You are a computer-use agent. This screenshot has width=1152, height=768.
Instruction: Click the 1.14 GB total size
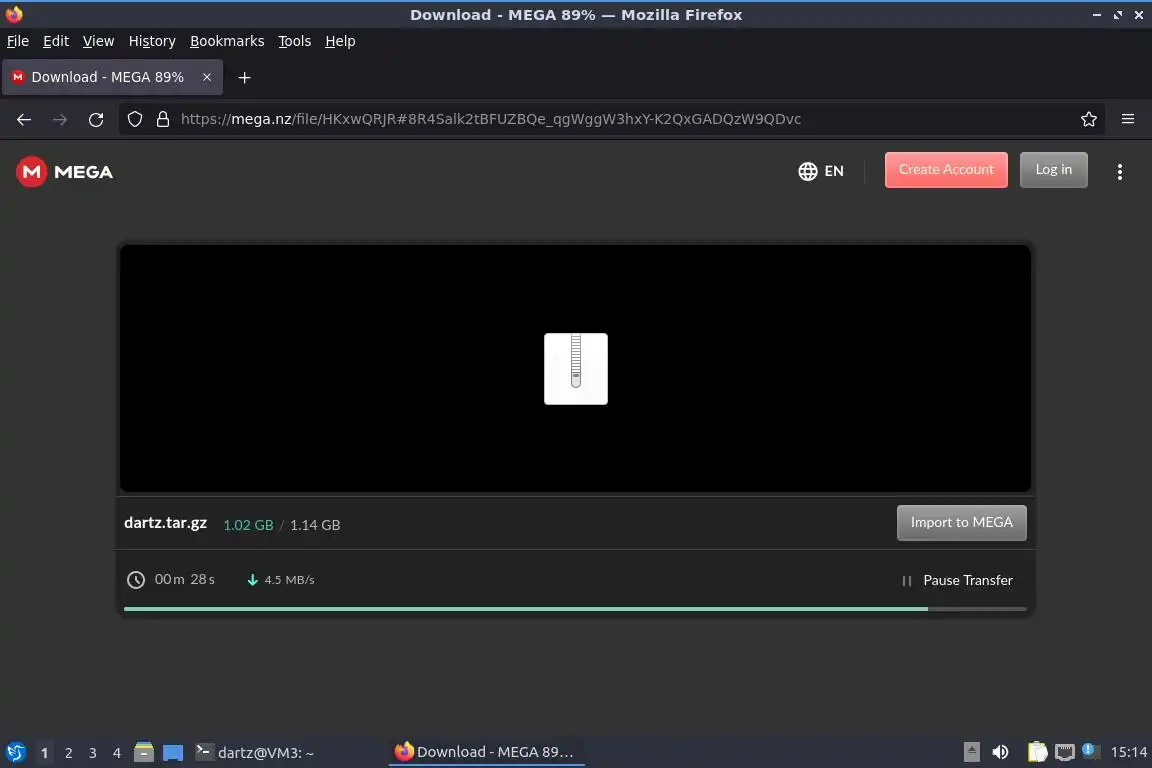tap(315, 525)
